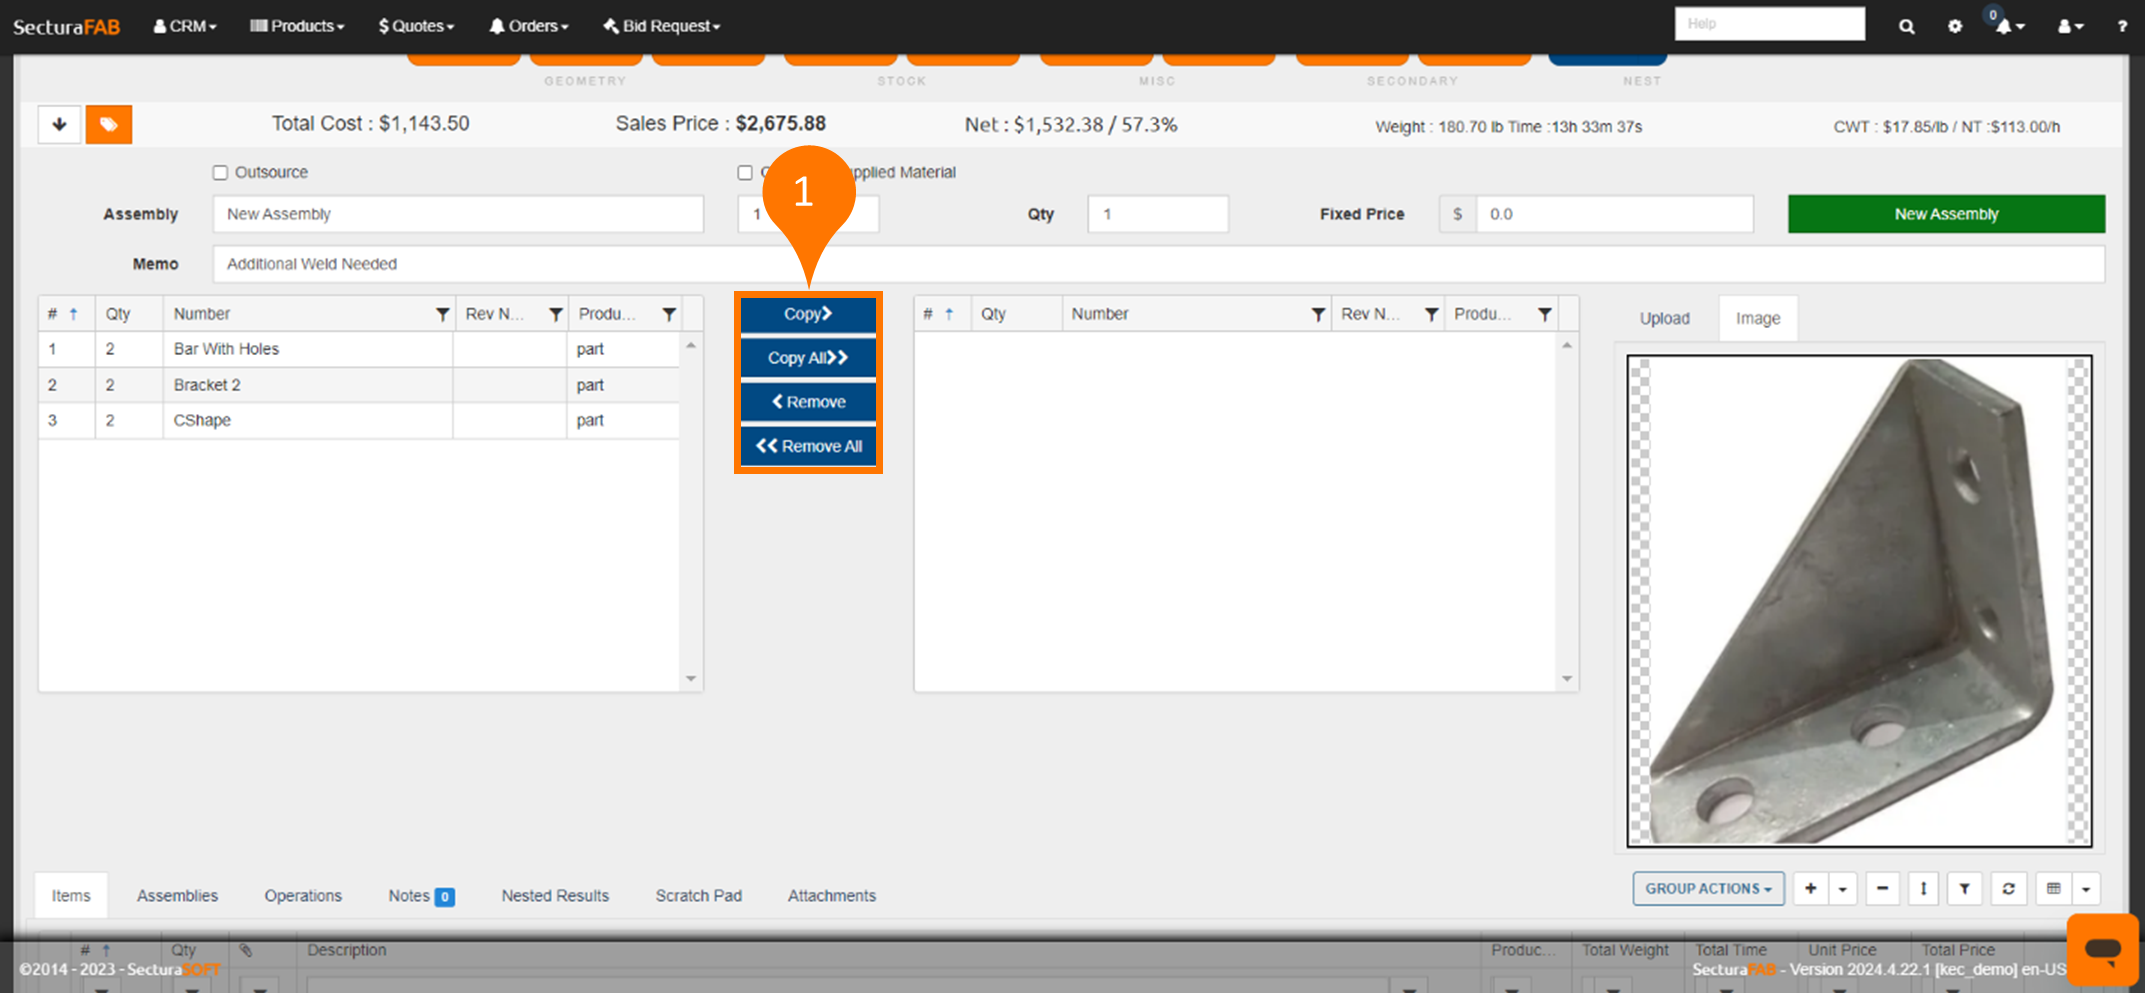Click the Copy All button

point(808,358)
